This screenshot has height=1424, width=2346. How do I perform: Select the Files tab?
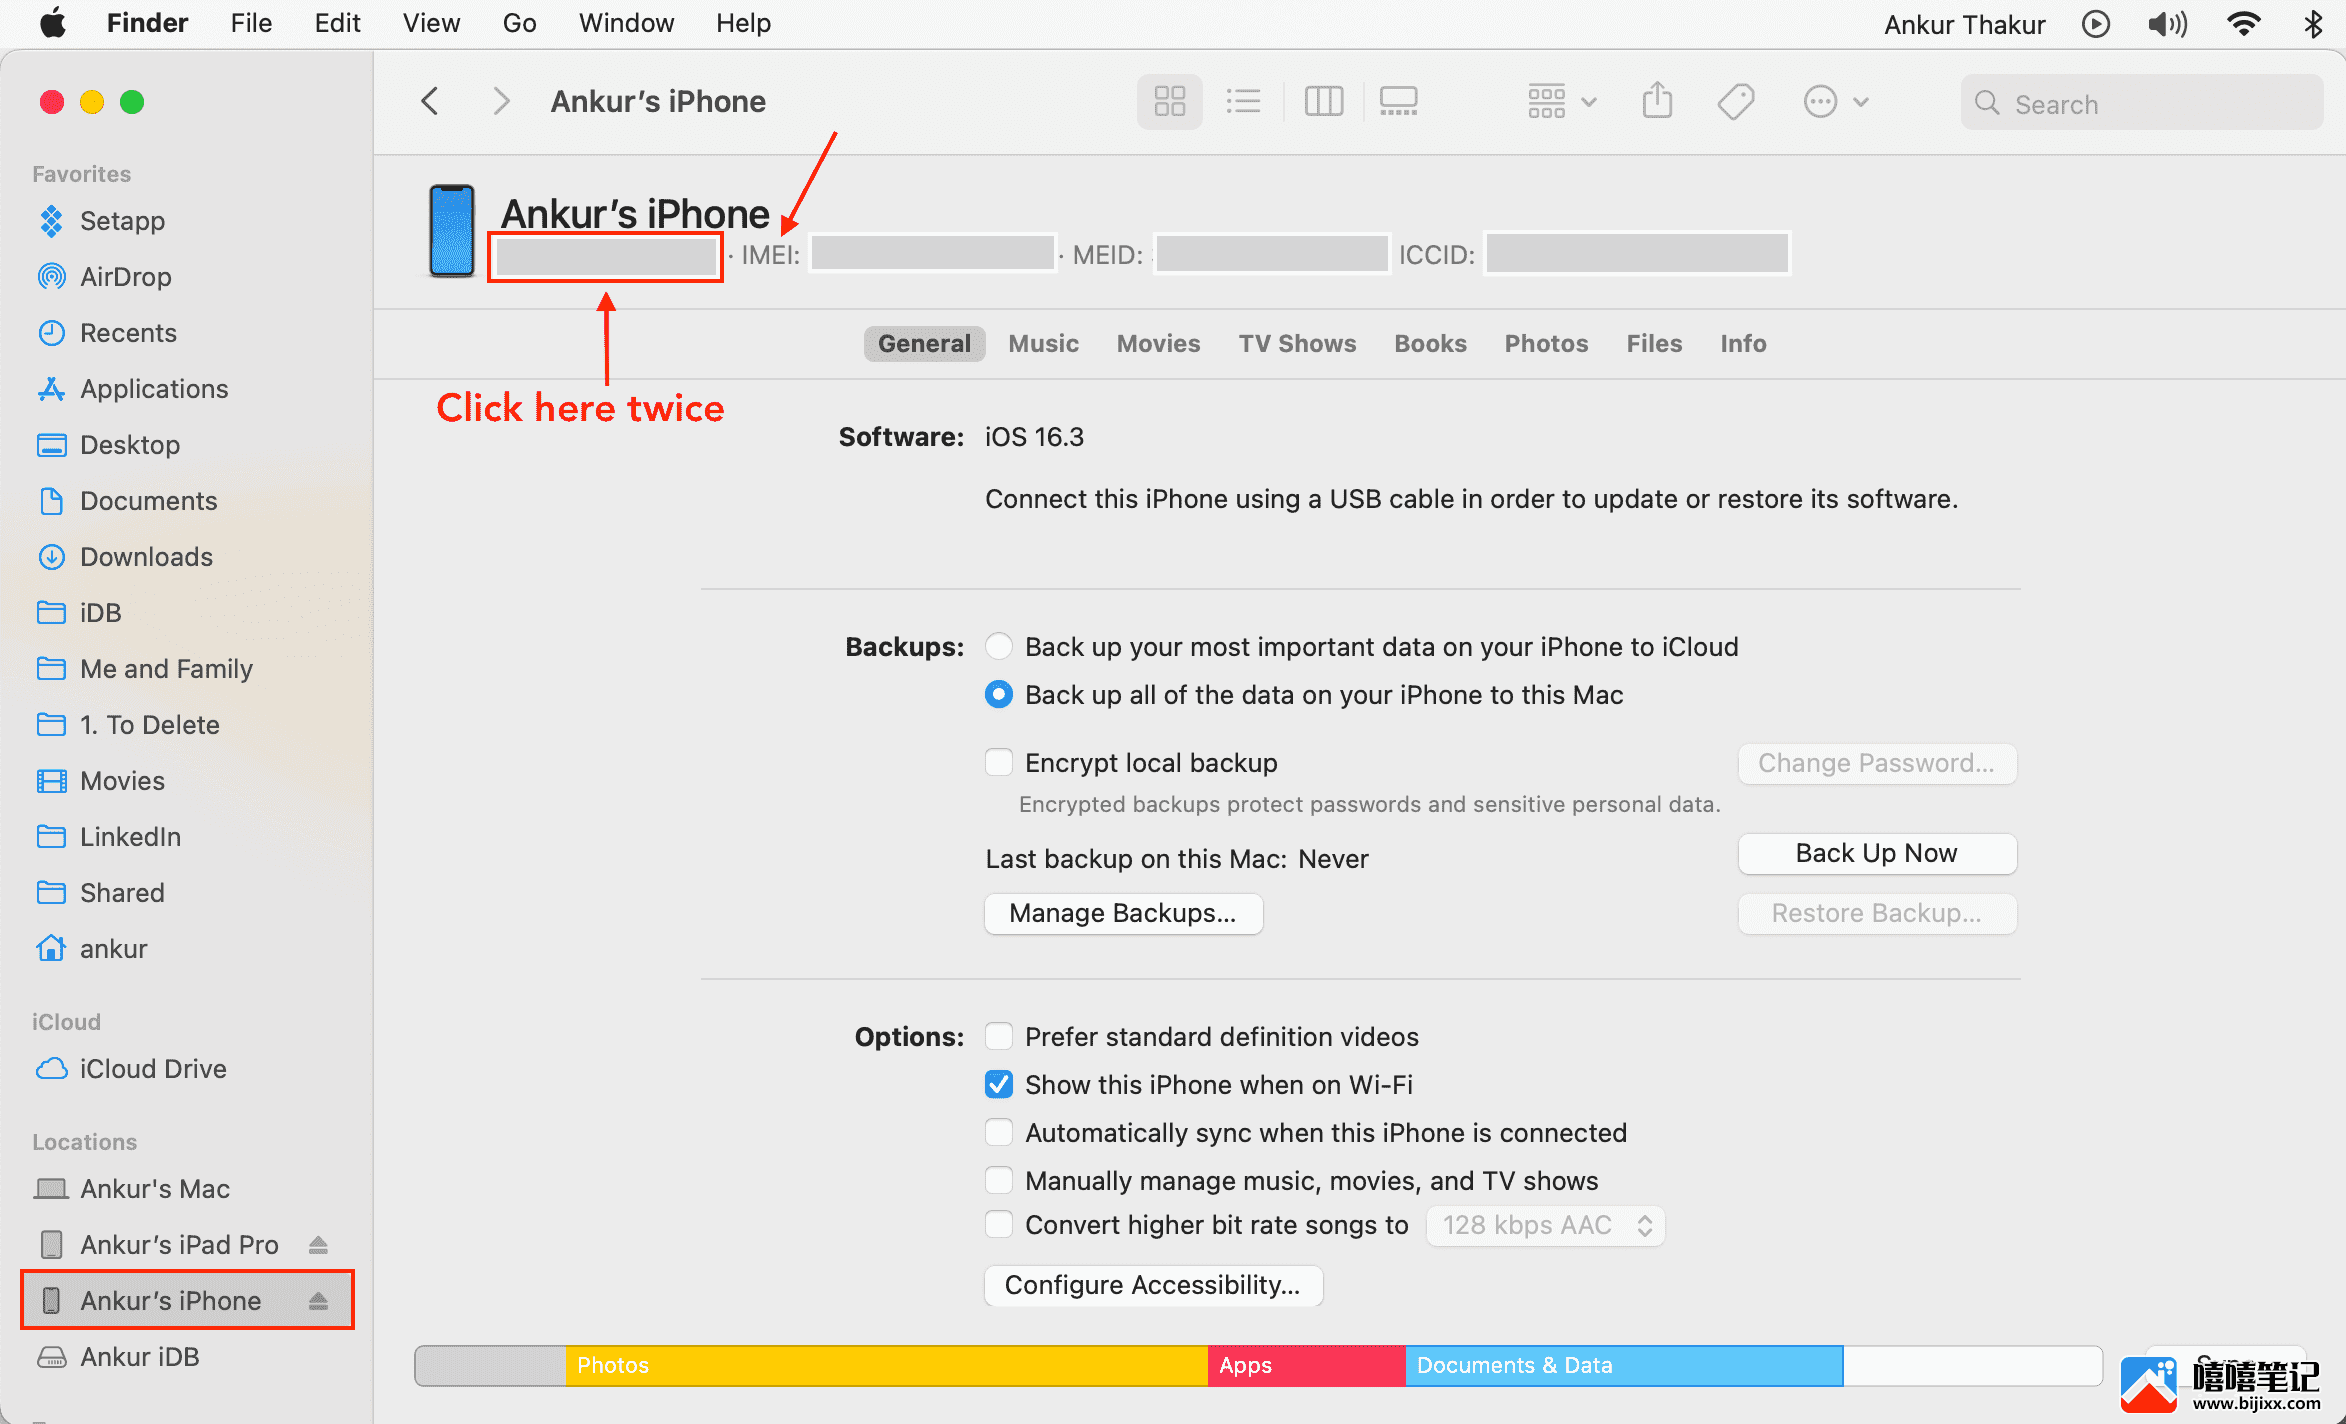click(1652, 345)
